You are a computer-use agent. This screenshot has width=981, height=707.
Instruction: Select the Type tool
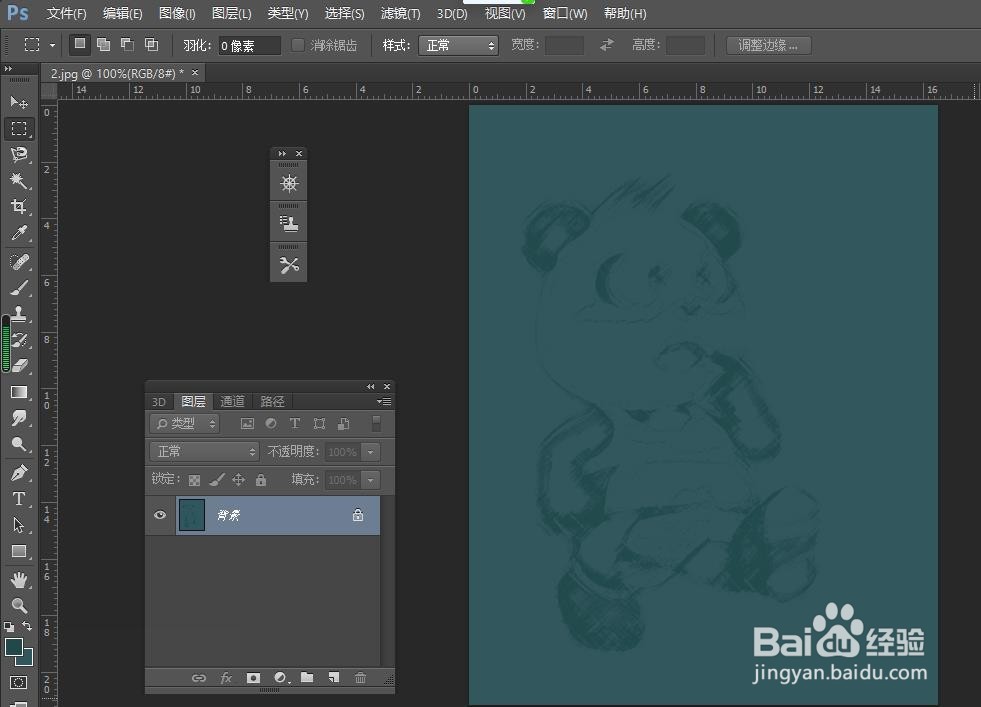19,499
